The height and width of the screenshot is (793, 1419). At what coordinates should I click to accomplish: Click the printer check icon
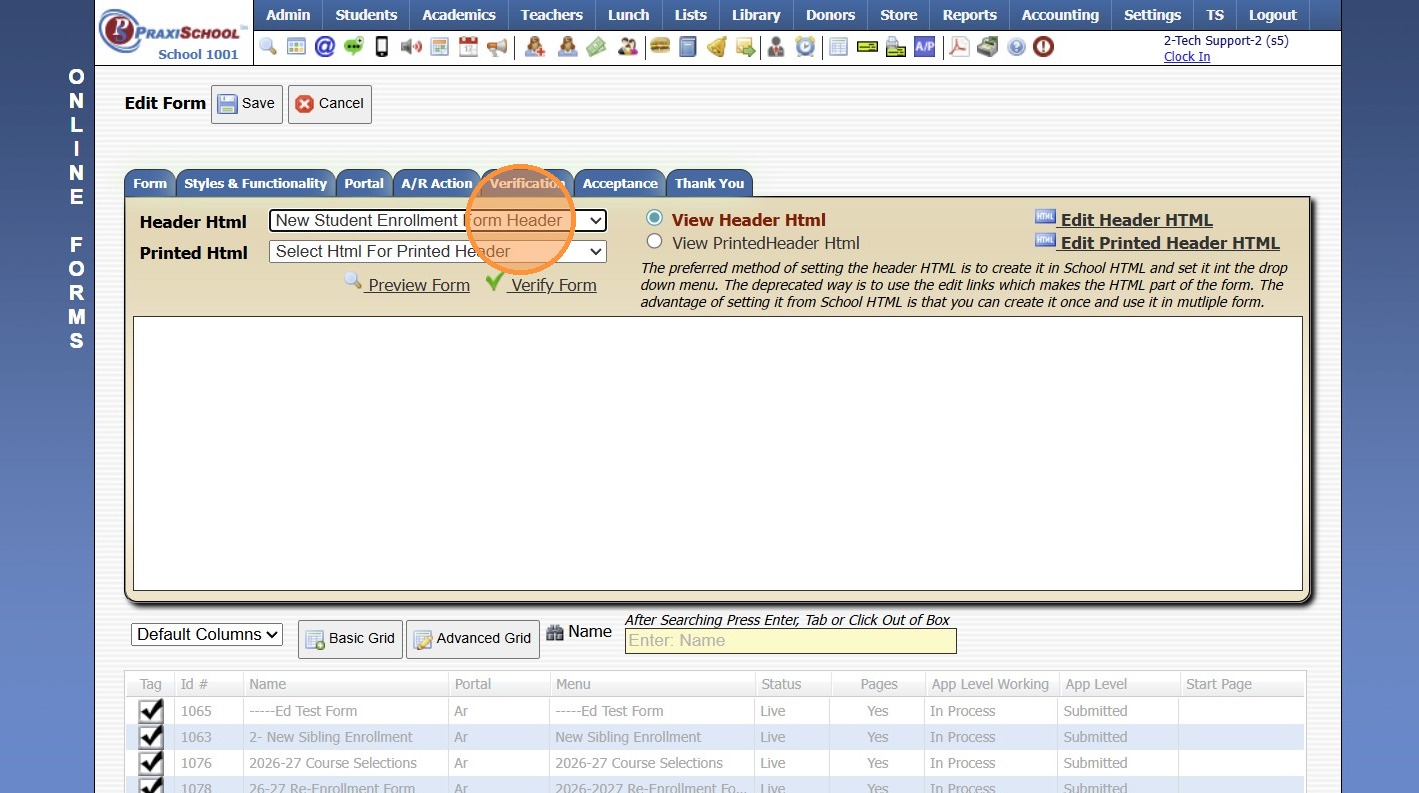click(x=896, y=46)
